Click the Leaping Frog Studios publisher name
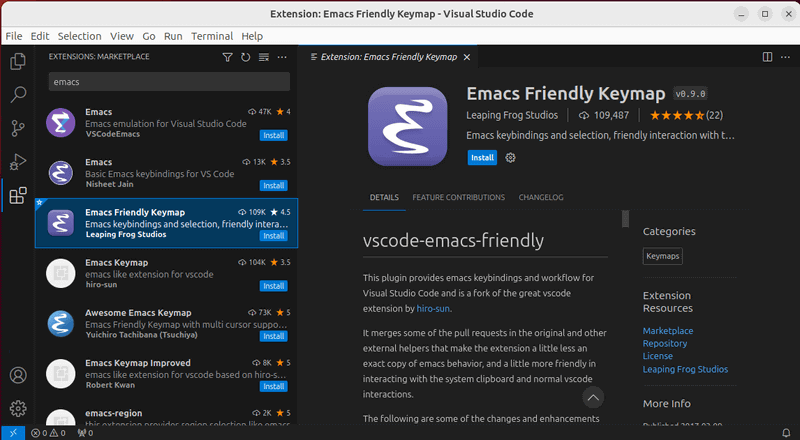Screen dimensions: 800x440 512,115
